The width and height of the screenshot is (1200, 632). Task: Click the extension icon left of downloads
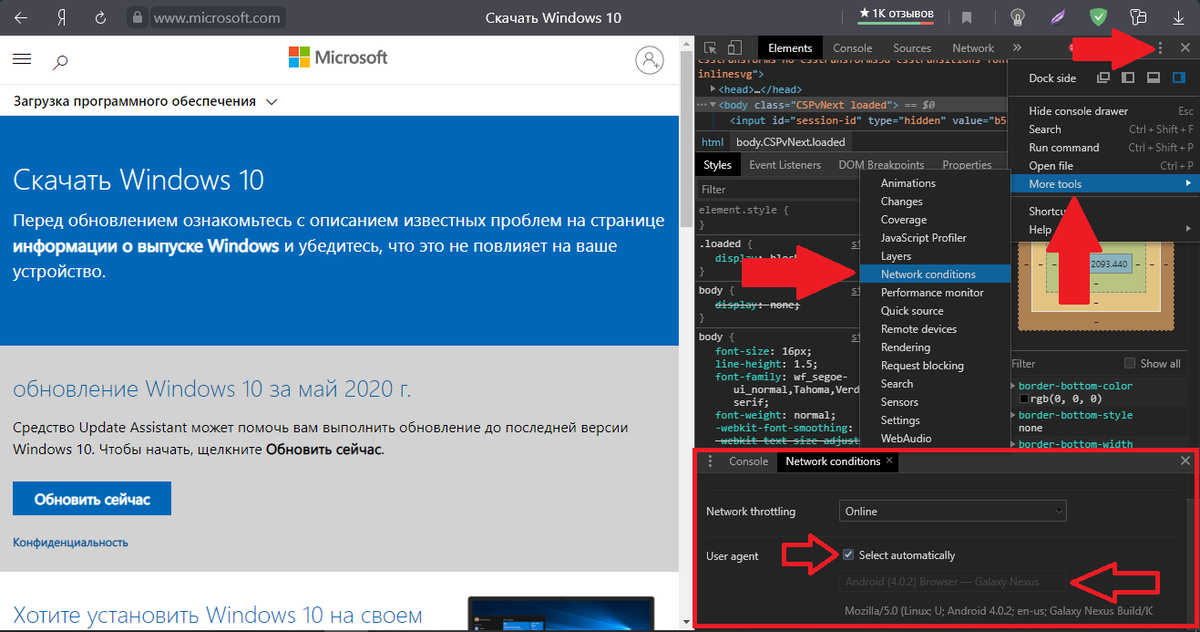pyautogui.click(x=1139, y=17)
